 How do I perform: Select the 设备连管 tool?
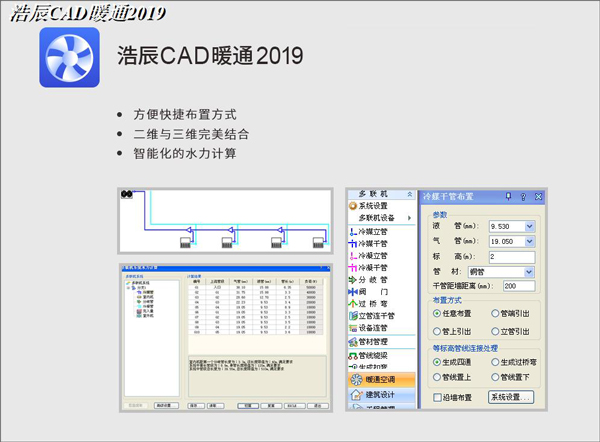pyautogui.click(x=368, y=328)
